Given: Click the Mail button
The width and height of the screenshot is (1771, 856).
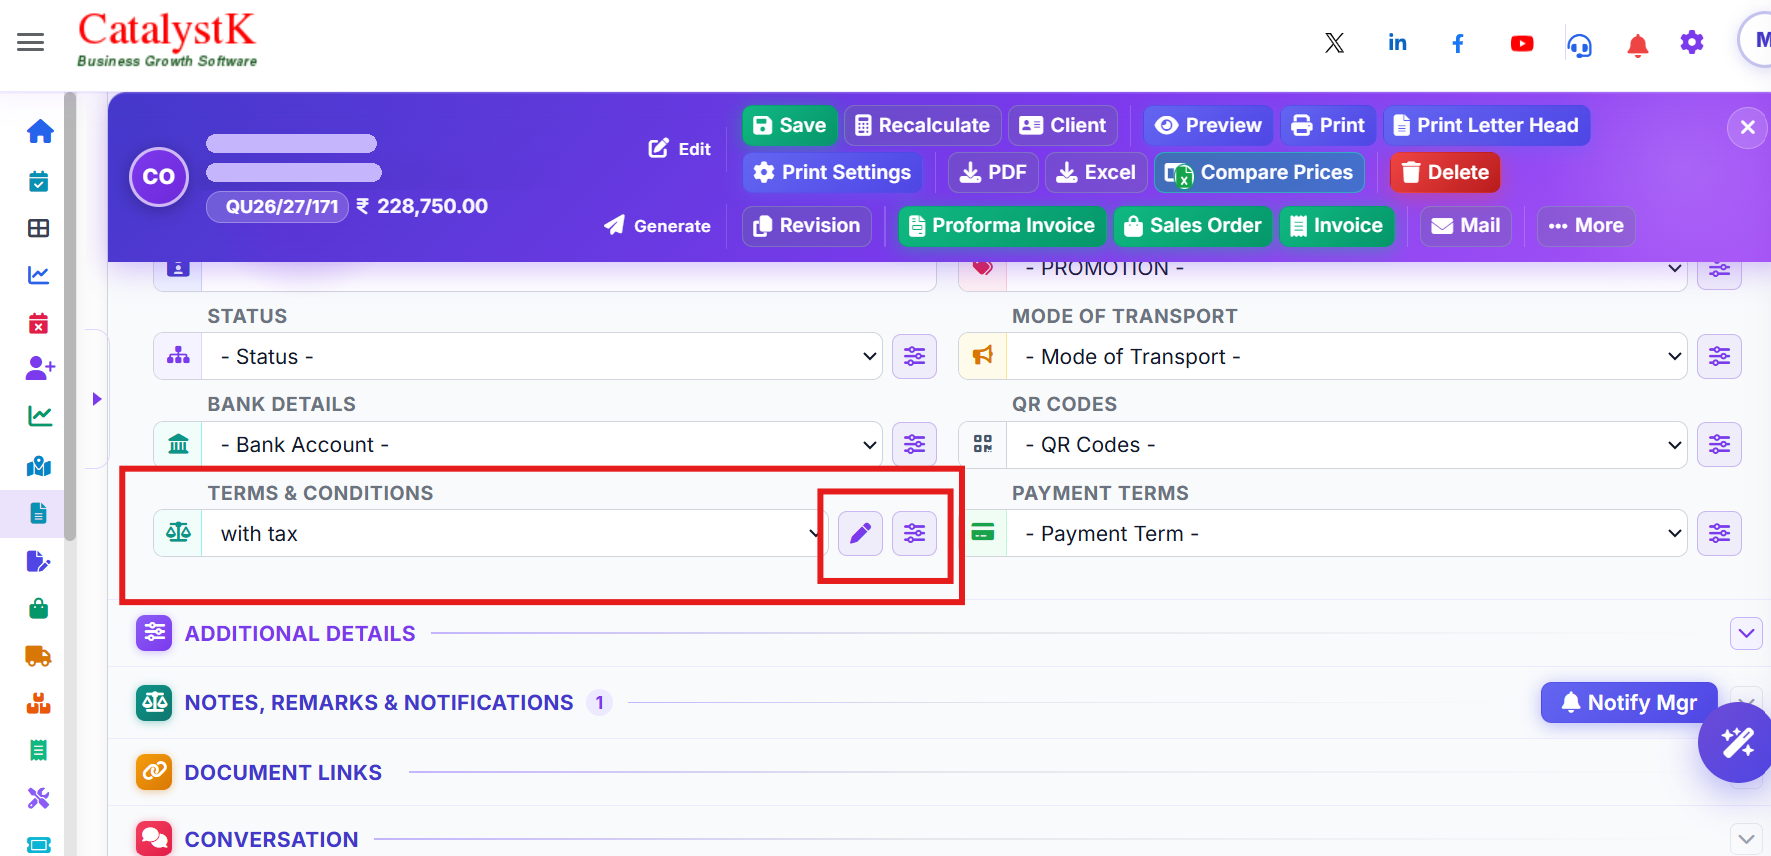Looking at the screenshot, I should (x=1465, y=225).
